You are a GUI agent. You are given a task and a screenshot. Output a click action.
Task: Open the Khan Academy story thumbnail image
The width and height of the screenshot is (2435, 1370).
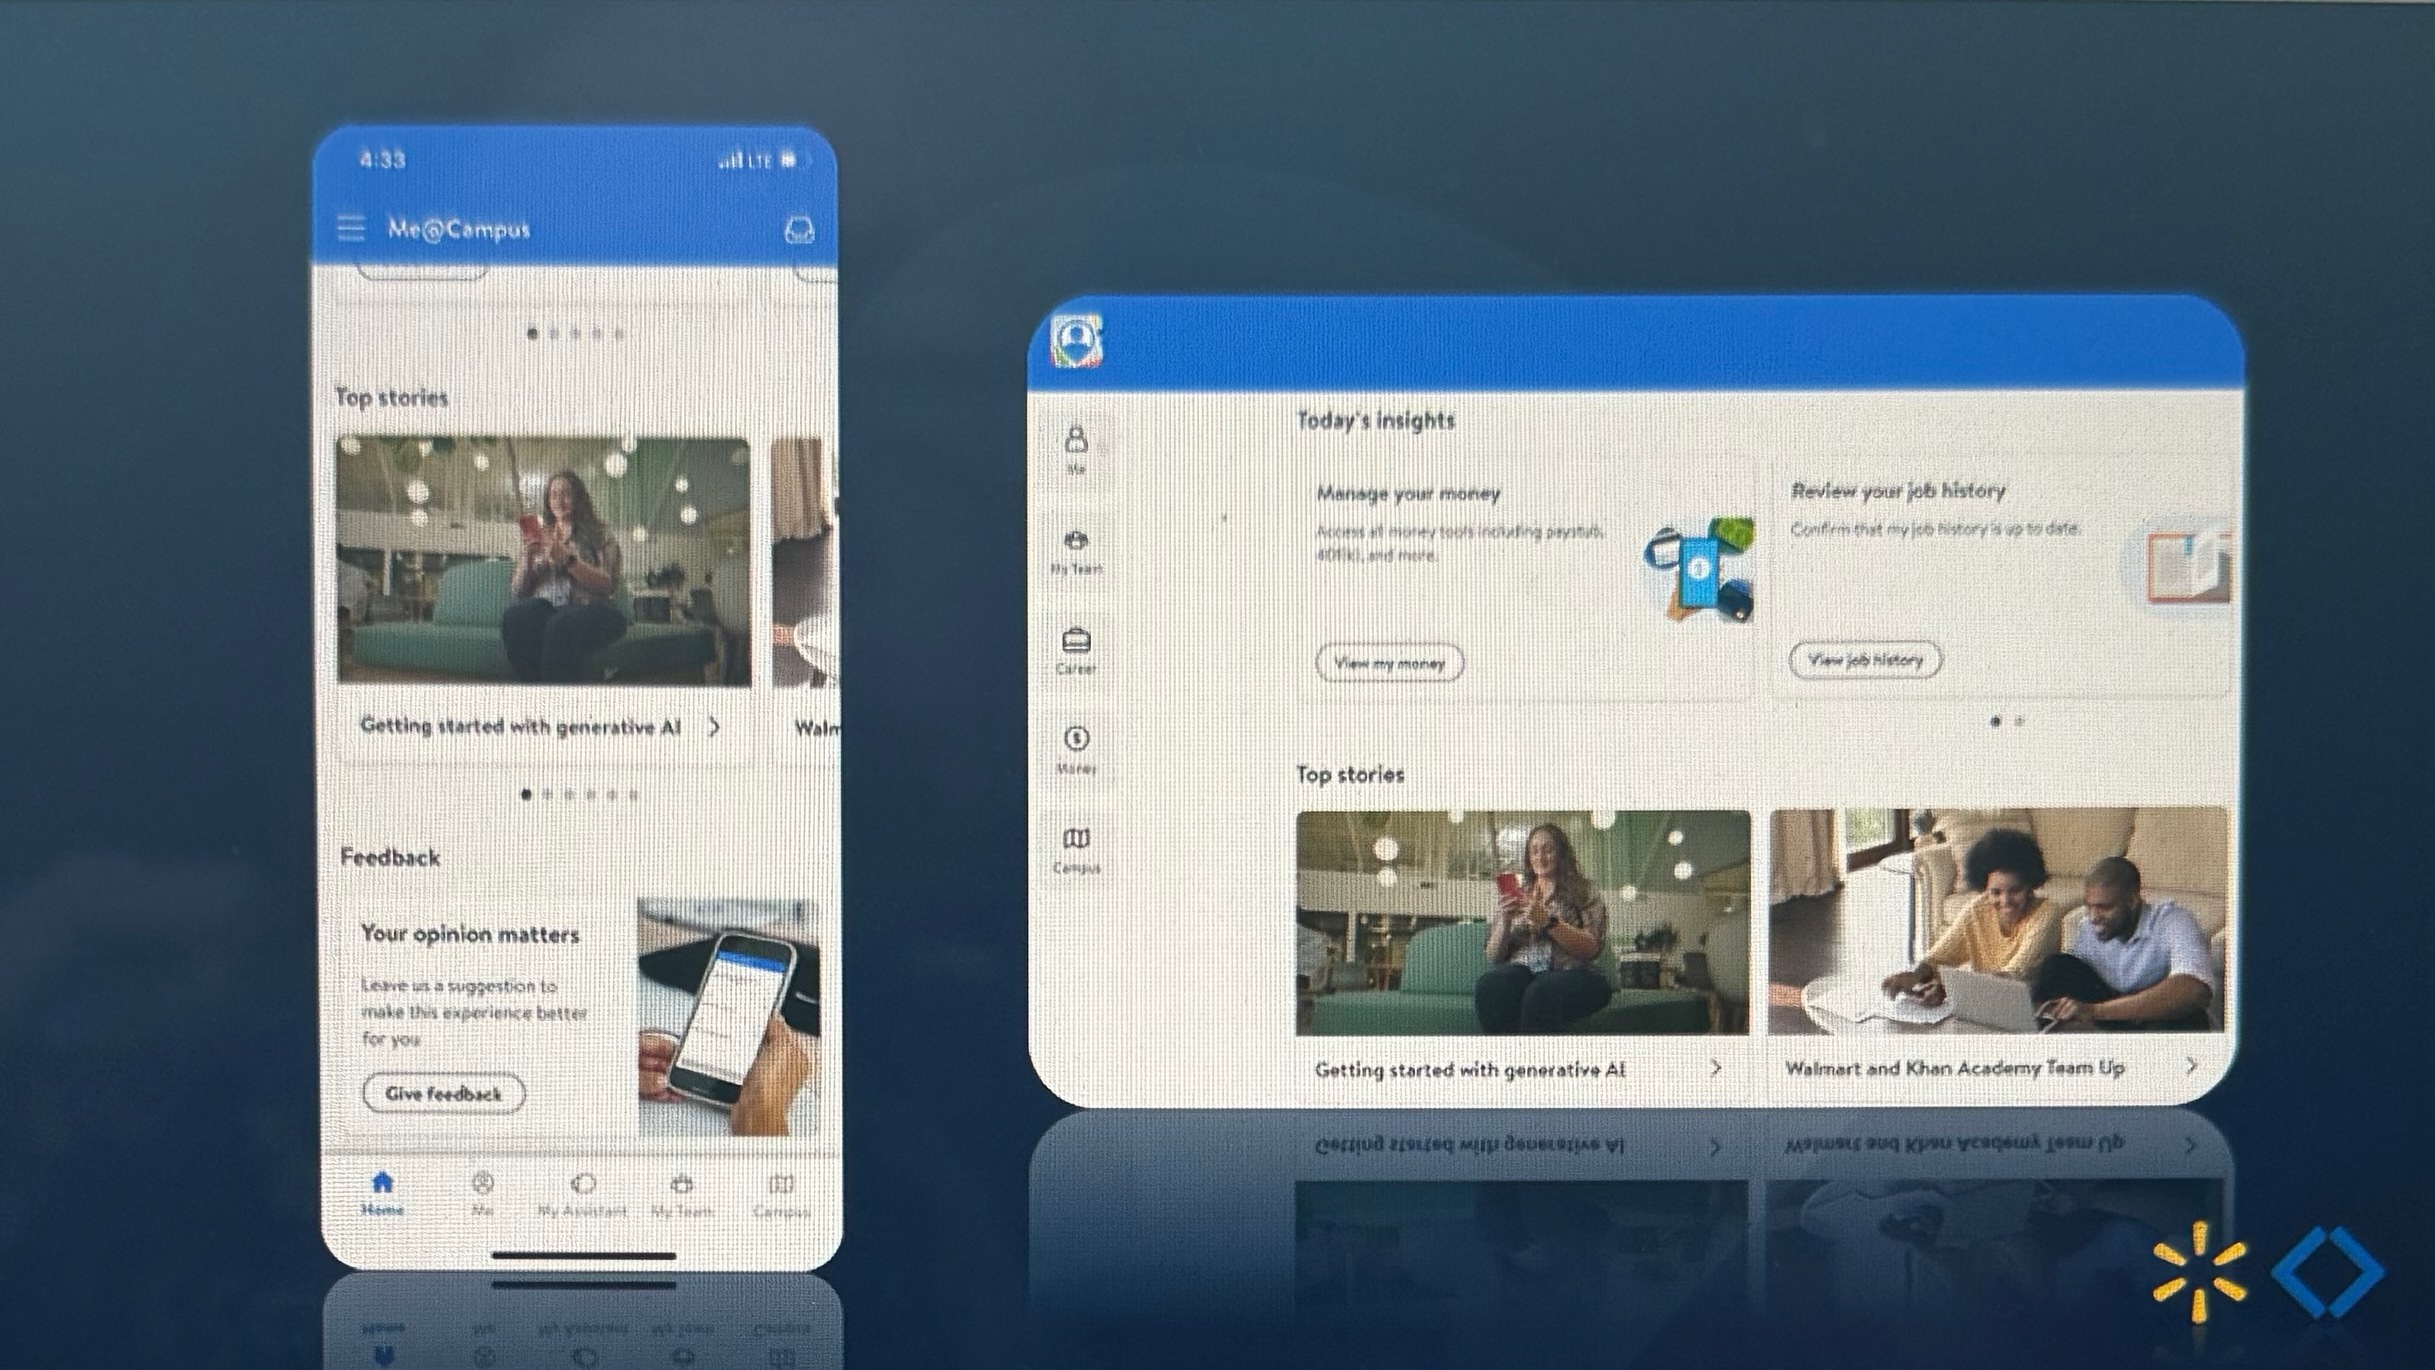coord(1997,921)
